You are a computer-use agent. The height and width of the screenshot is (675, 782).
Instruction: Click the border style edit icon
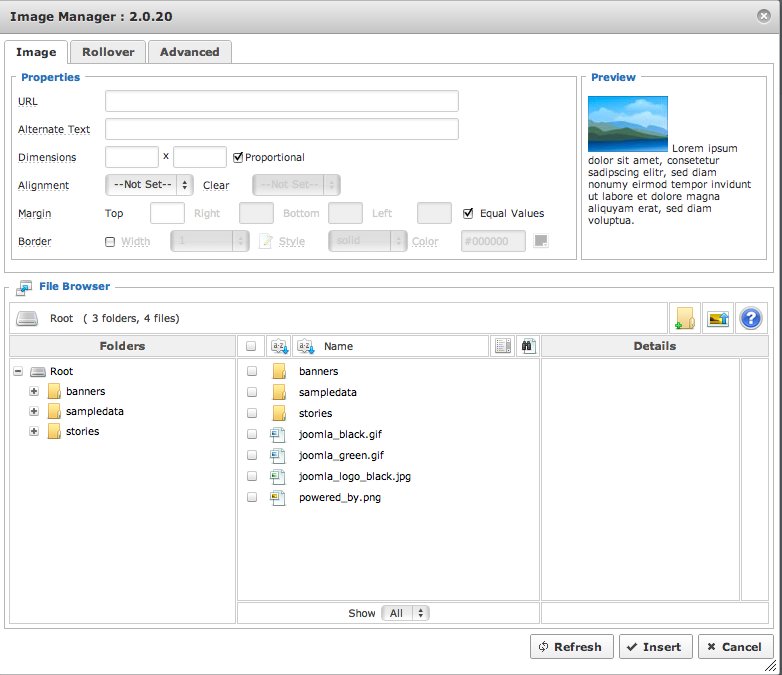pos(265,241)
